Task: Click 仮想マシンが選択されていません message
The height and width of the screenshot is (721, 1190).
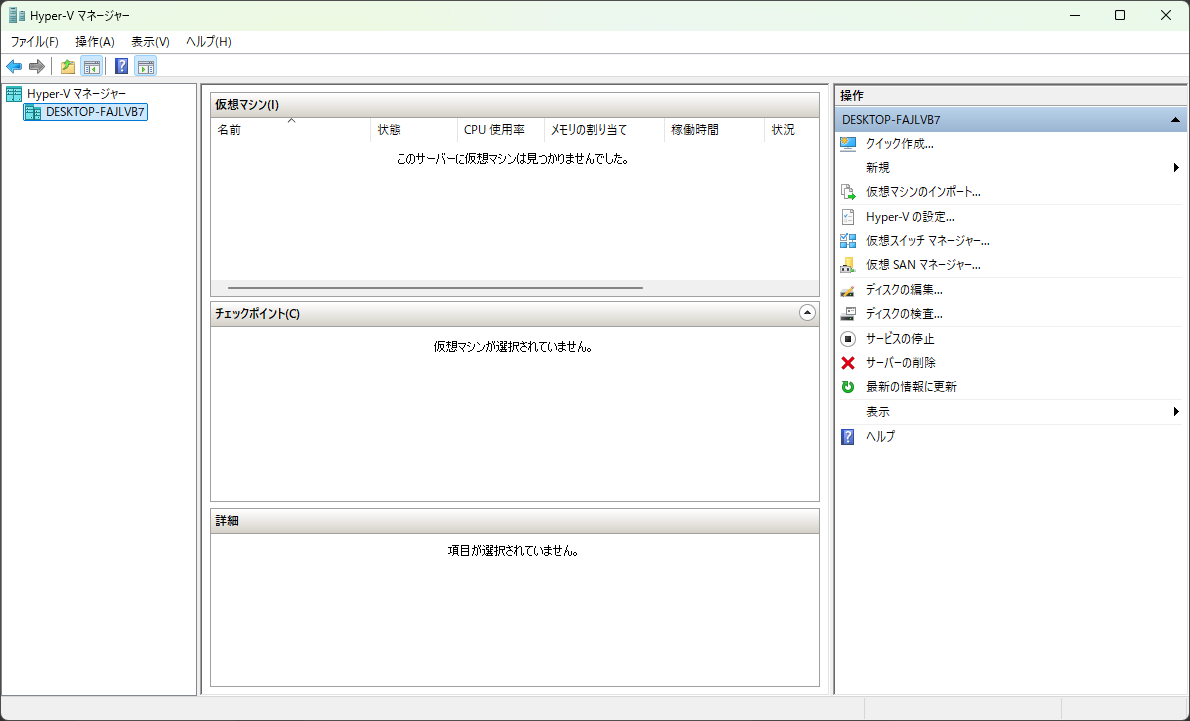Action: click(513, 347)
